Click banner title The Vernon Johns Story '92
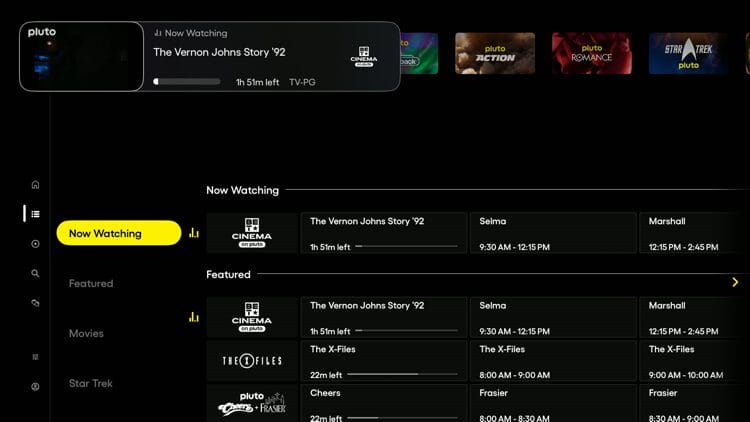This screenshot has height=422, width=750. (219, 52)
